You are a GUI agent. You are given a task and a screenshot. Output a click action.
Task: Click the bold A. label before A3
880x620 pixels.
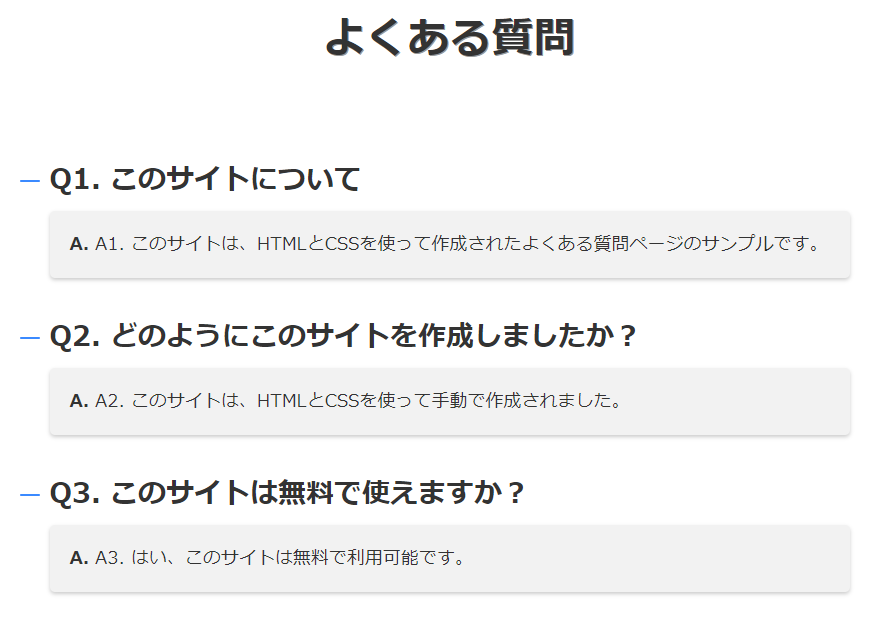point(79,558)
